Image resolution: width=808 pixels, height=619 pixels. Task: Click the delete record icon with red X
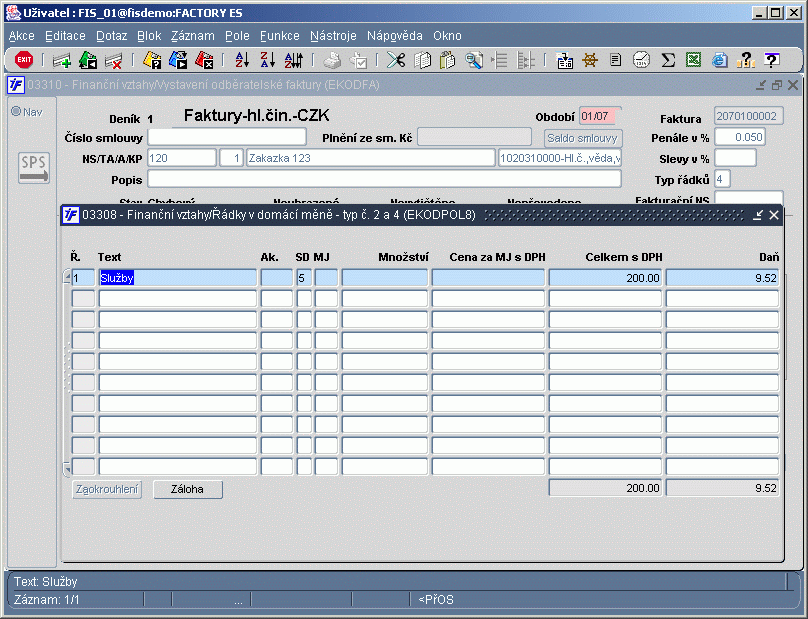pyautogui.click(x=113, y=61)
